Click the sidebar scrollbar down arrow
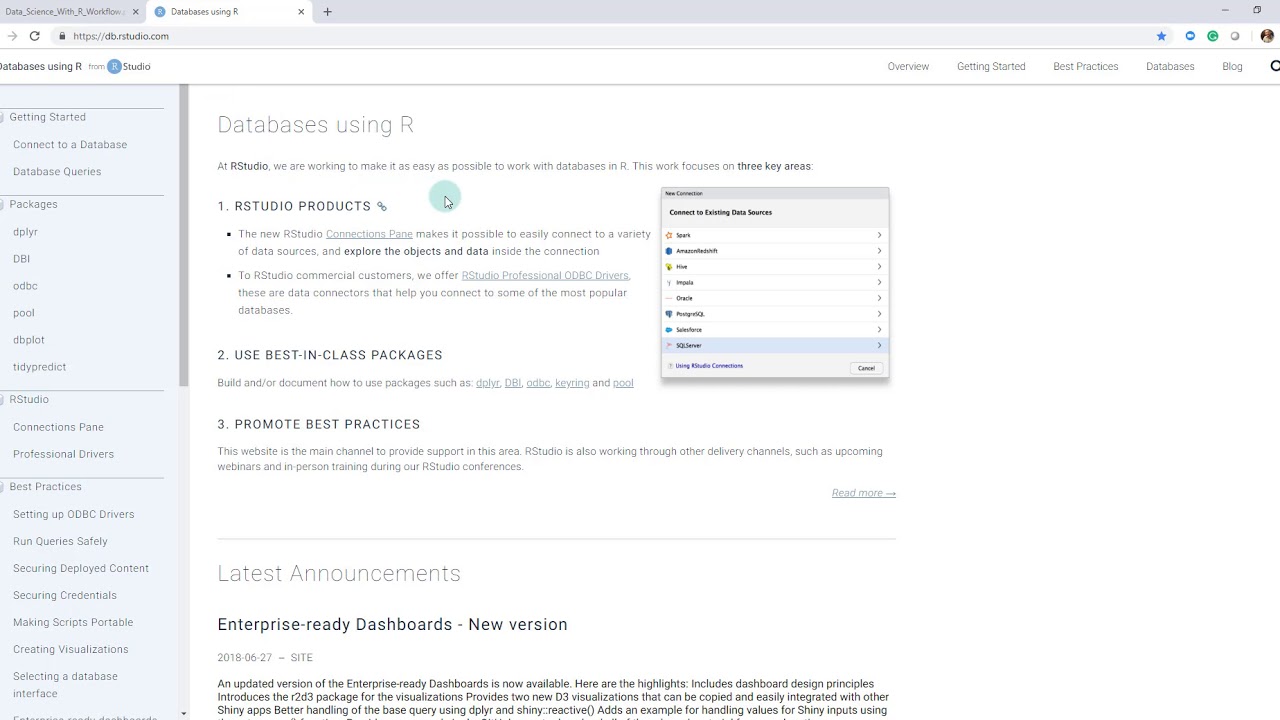 click(x=183, y=714)
